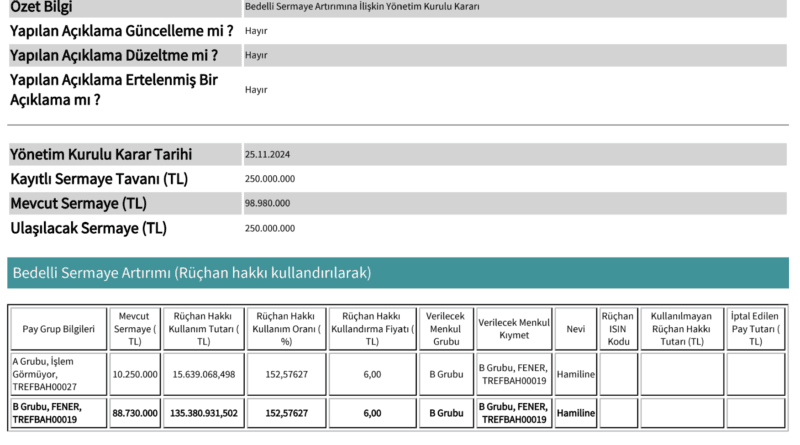
Task: Click the 'Kullanılmayan Rüçhan Hakkı Tutarı (TL)' header
Action: pos(682,329)
